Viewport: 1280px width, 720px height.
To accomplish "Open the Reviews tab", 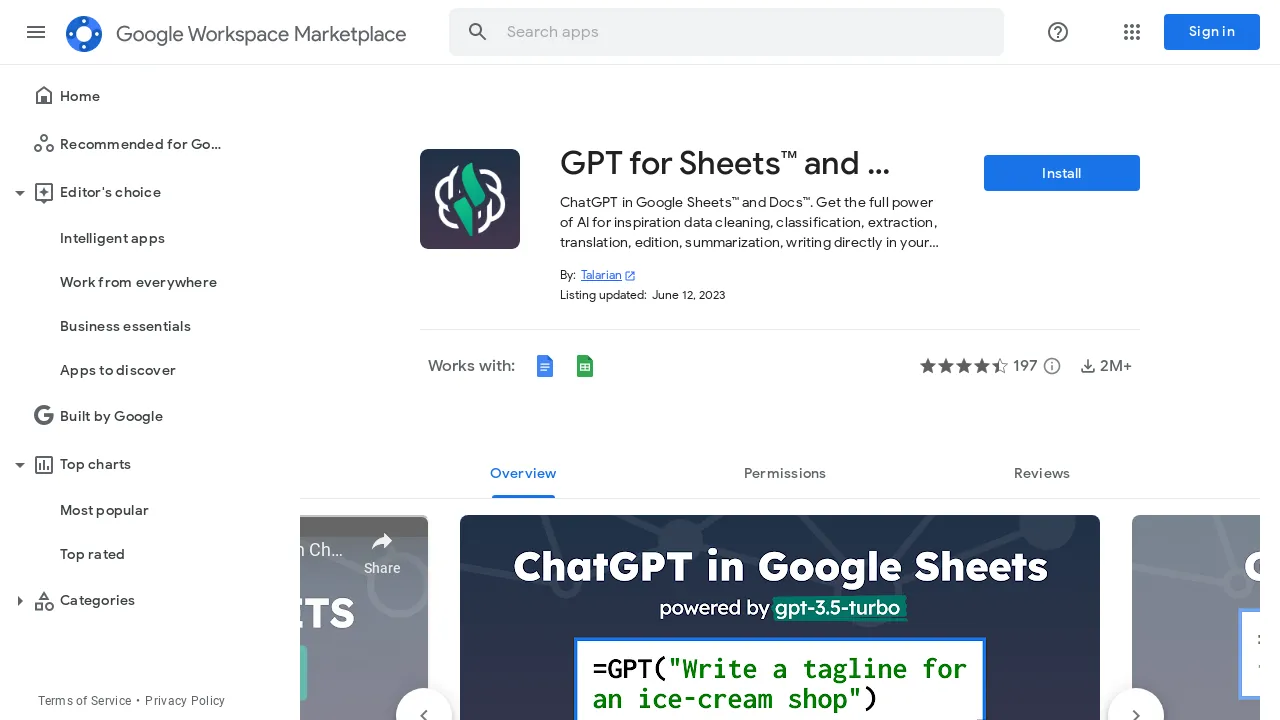I will (x=1042, y=473).
